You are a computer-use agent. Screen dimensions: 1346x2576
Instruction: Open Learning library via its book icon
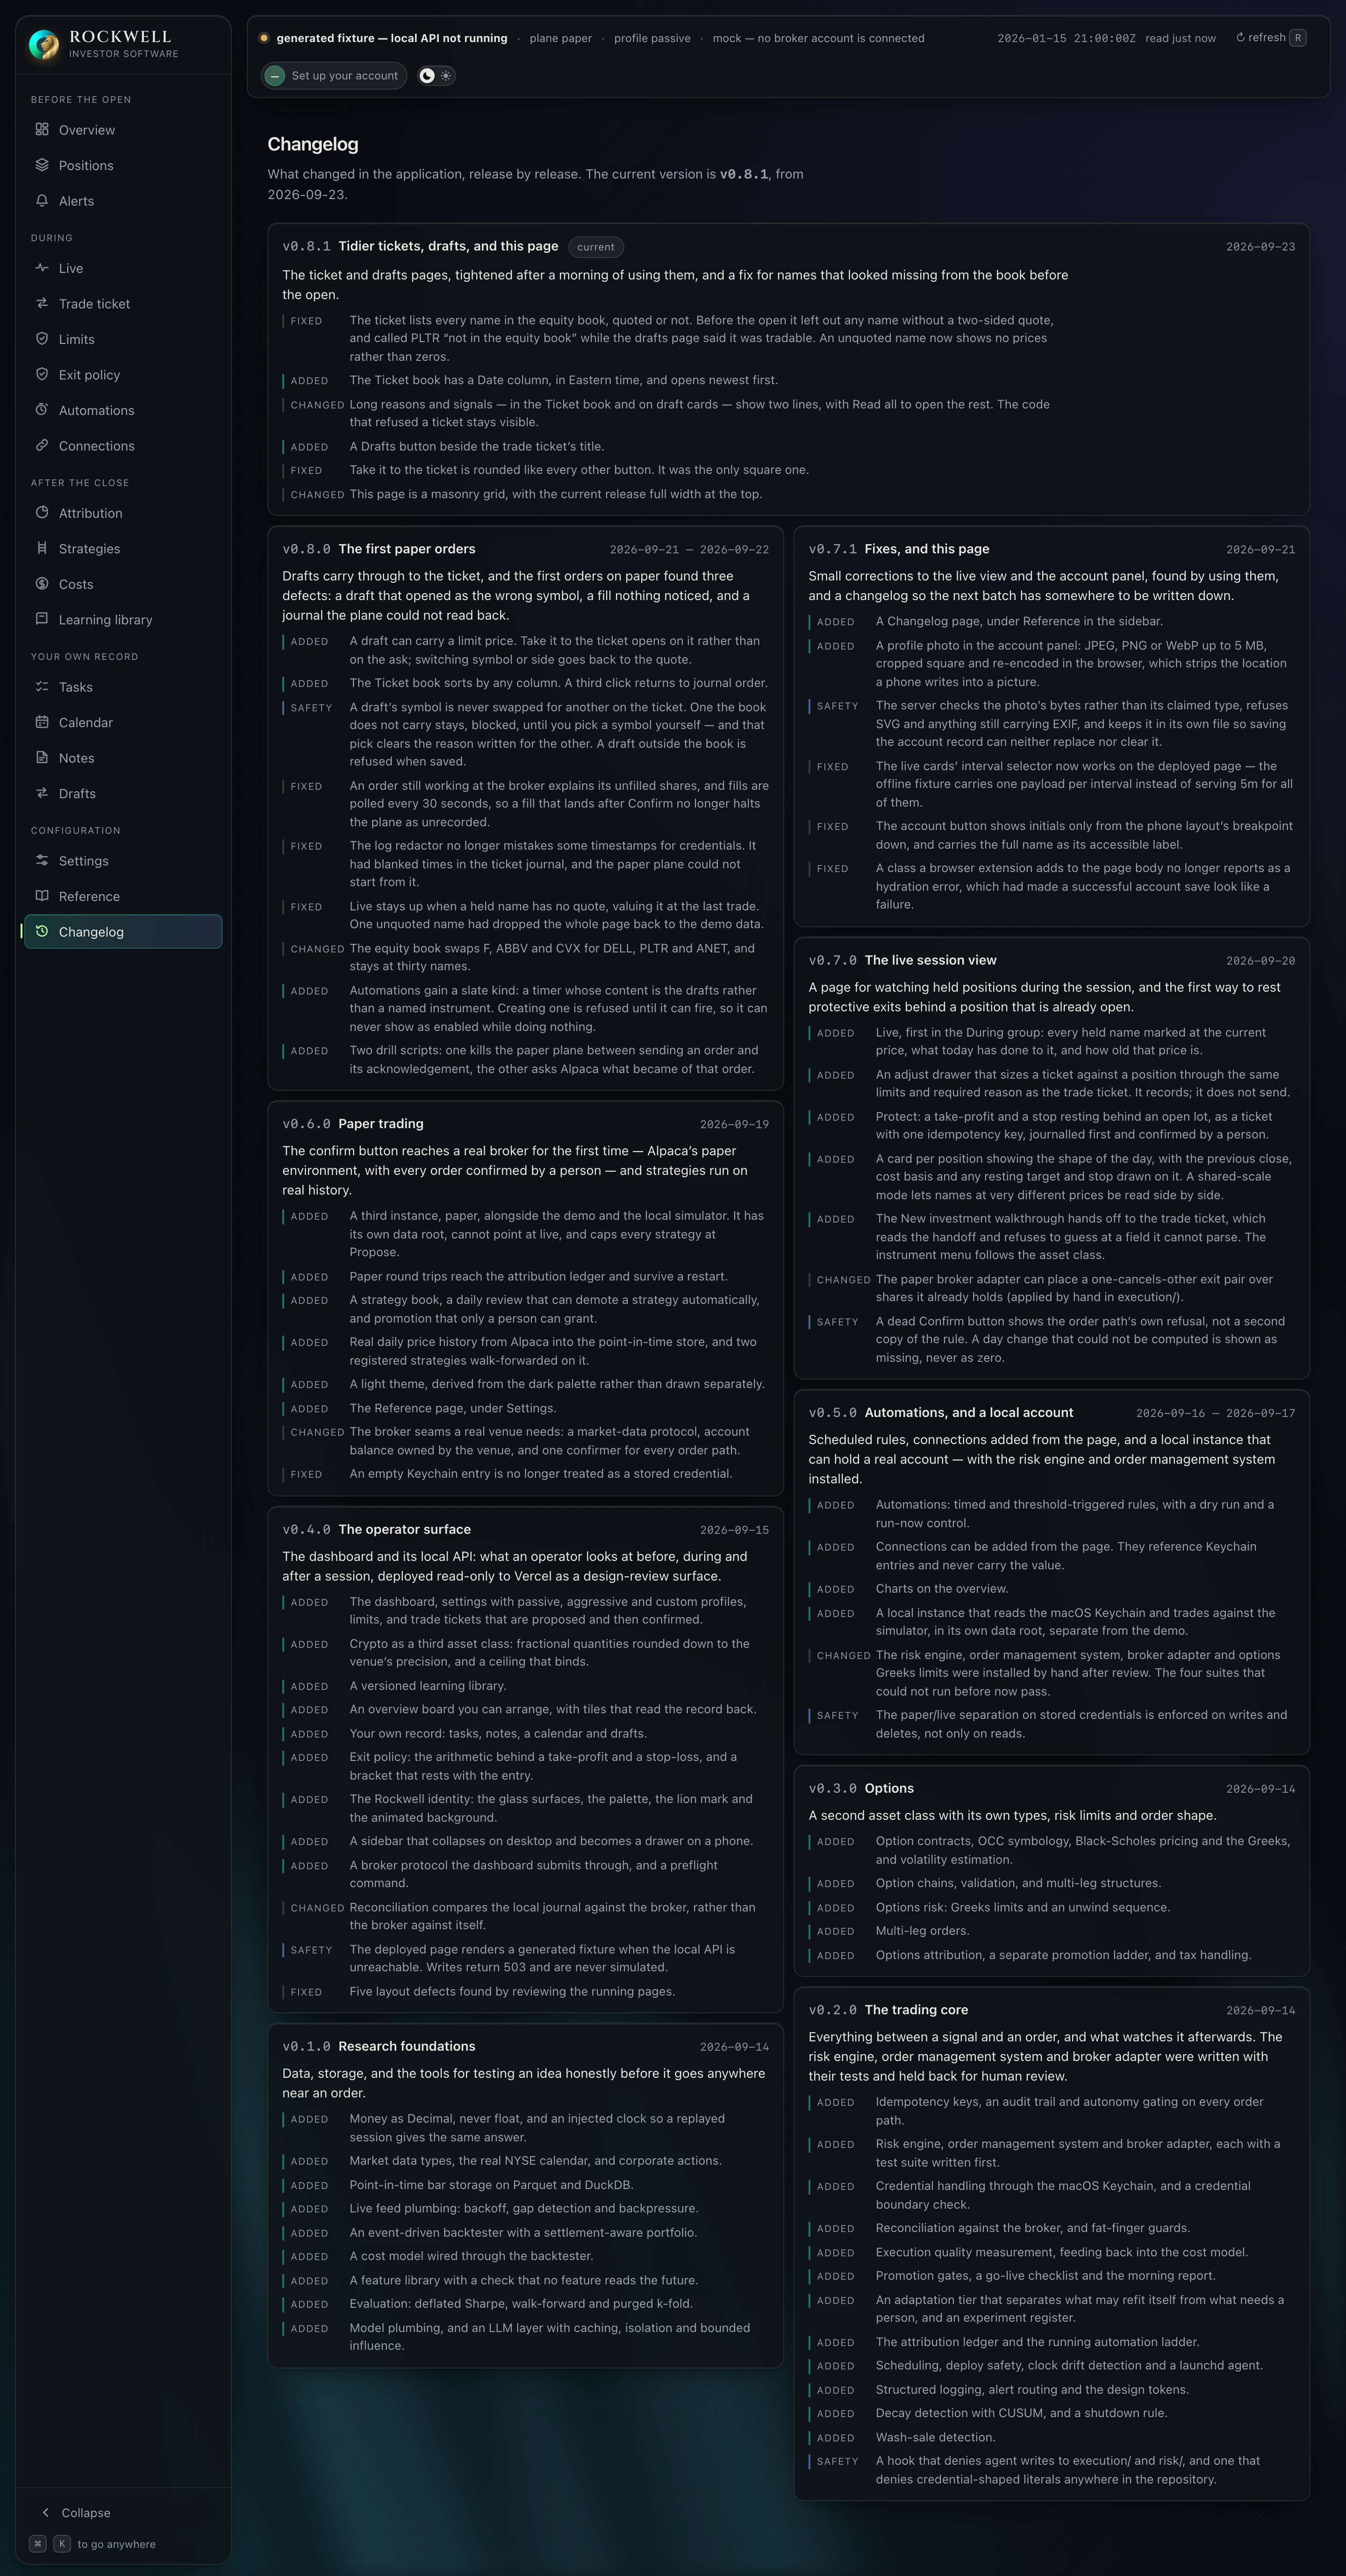point(42,619)
